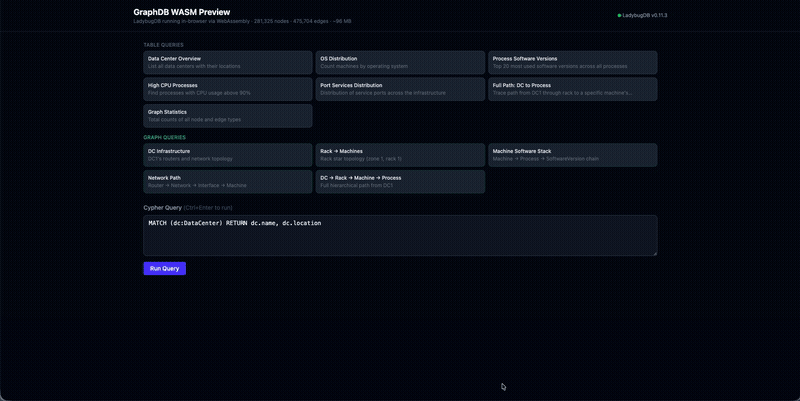Run the Data Center Overview query card

[x=228, y=62]
